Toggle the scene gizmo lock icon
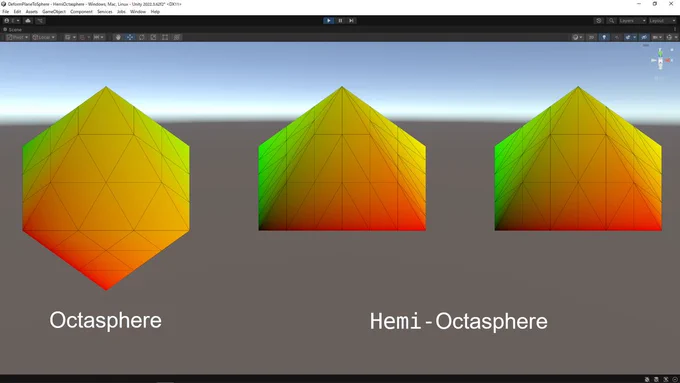 pyautogui.click(x=672, y=50)
